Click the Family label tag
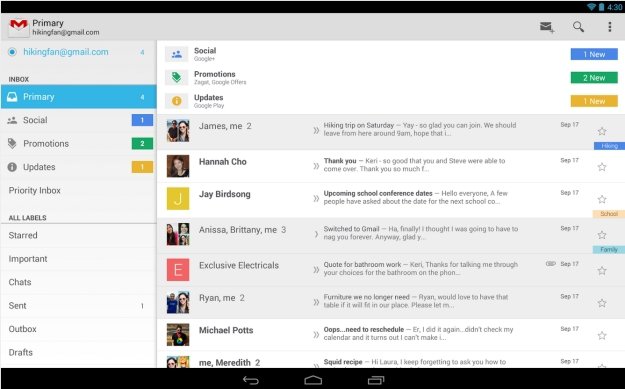The image size is (625, 389). click(x=609, y=250)
